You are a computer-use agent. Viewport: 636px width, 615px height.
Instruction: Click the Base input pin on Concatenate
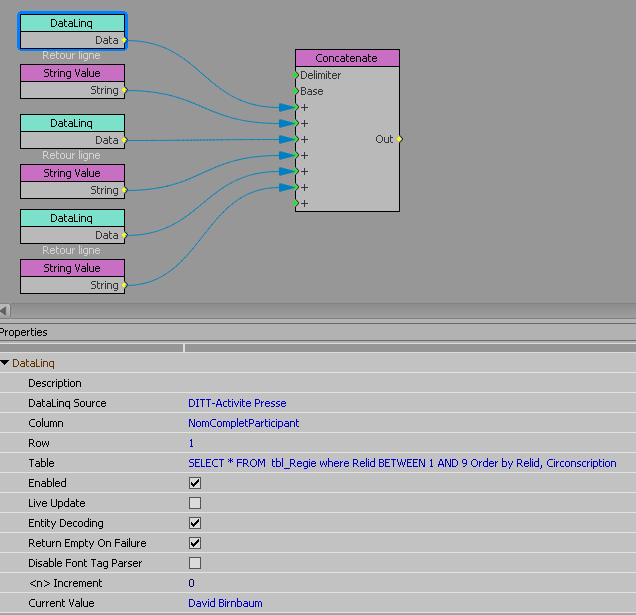pyautogui.click(x=296, y=91)
